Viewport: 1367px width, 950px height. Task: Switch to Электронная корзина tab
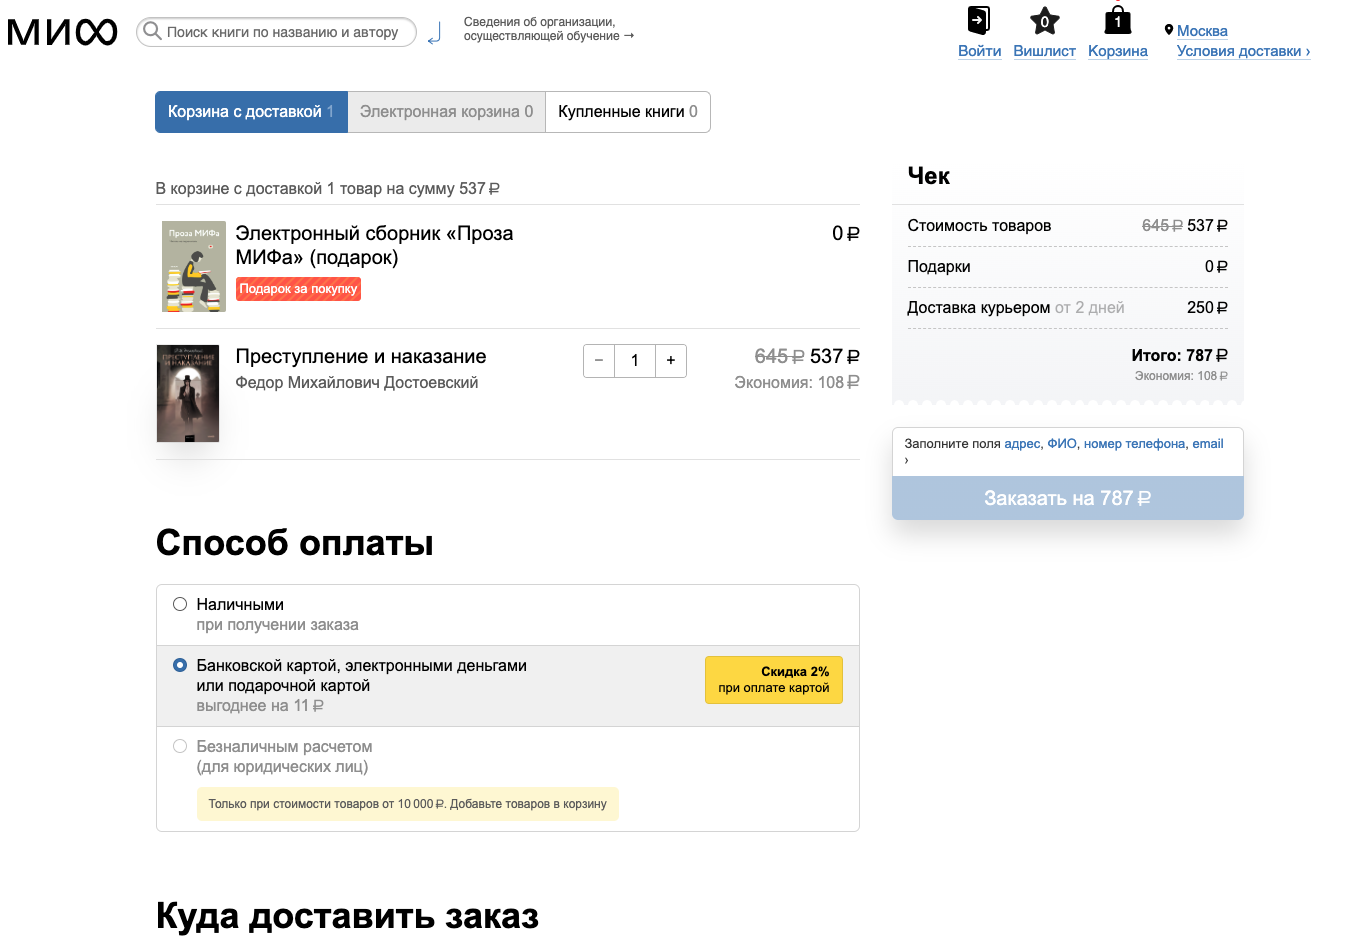pyautogui.click(x=446, y=112)
